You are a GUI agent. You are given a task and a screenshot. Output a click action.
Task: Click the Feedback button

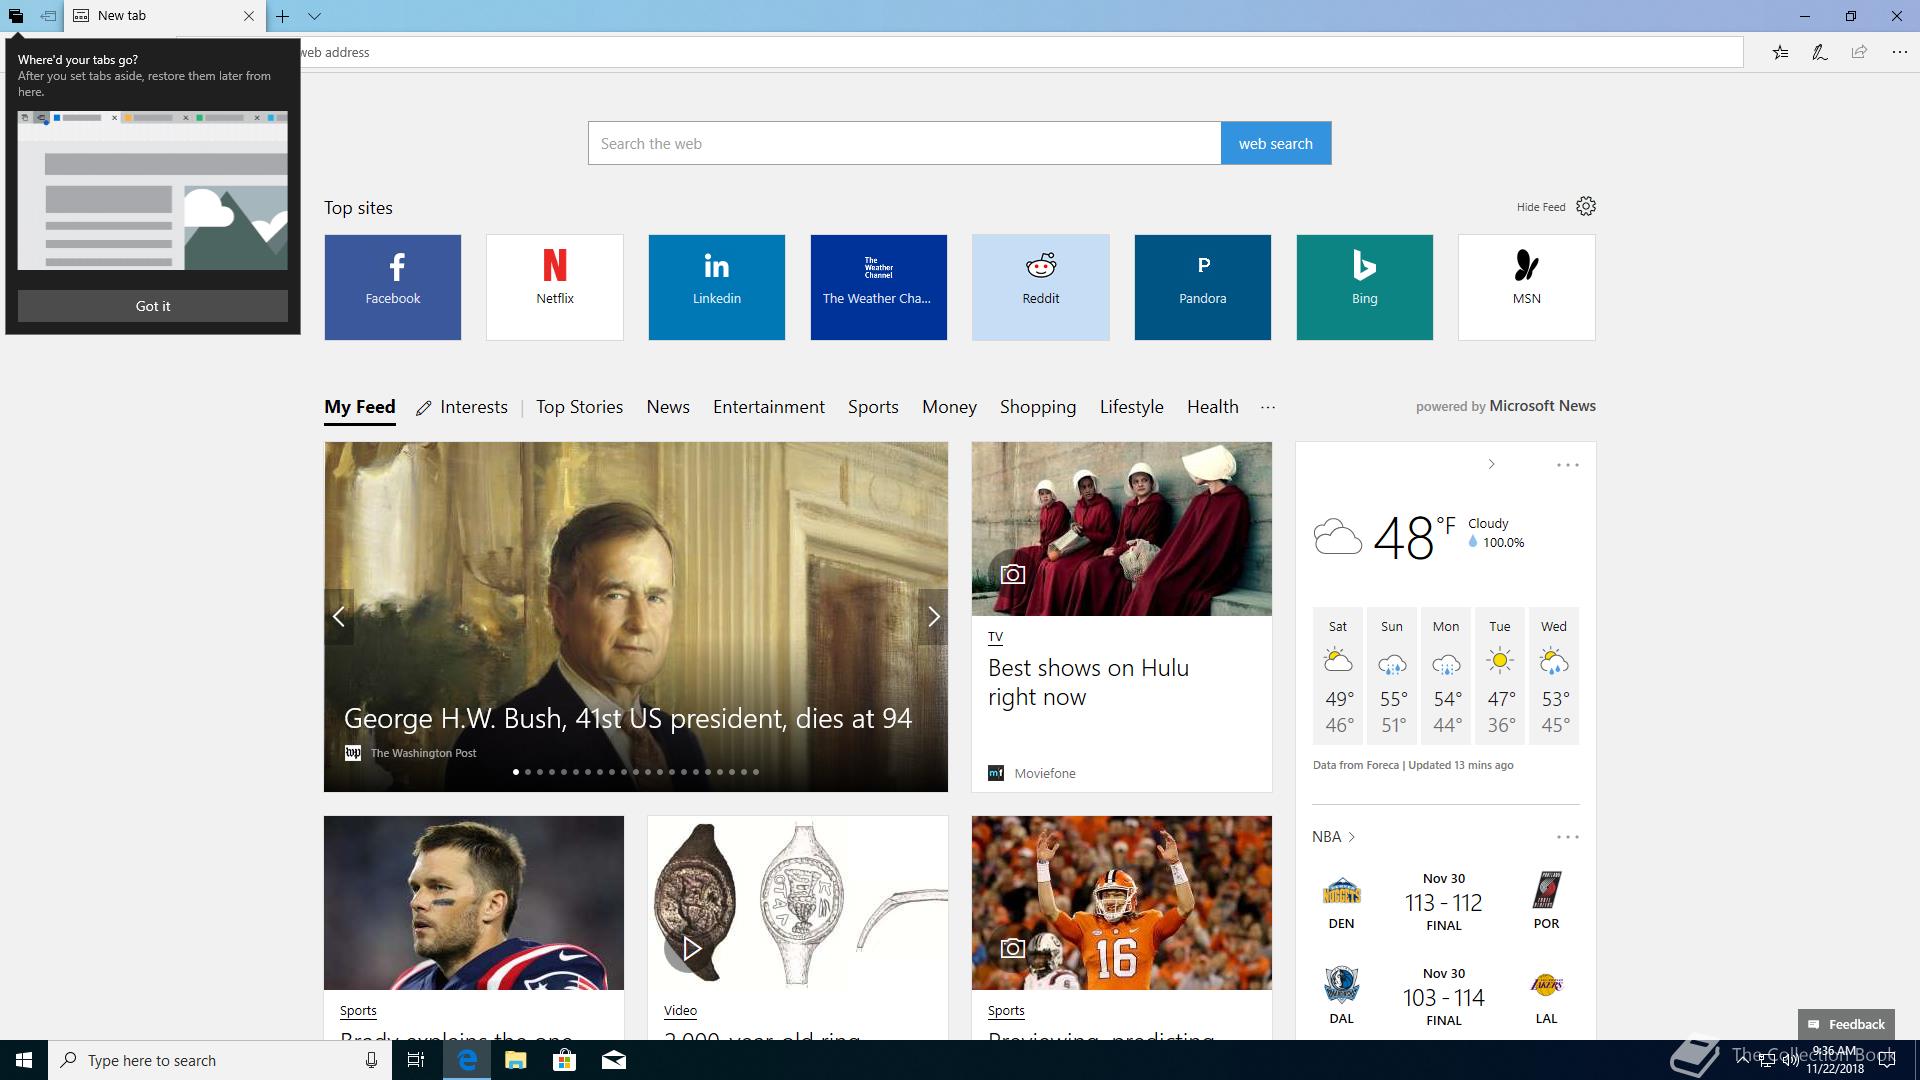[x=1846, y=1024]
